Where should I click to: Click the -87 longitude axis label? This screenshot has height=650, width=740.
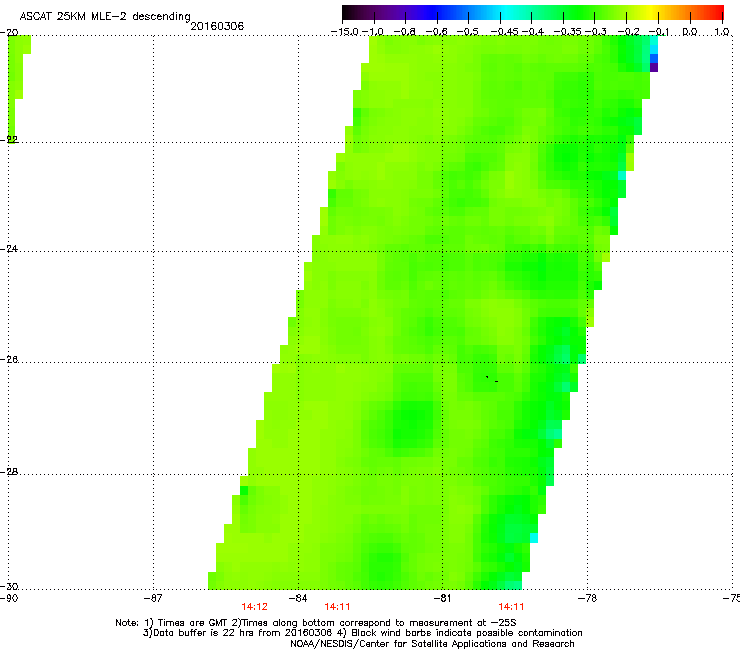153,599
